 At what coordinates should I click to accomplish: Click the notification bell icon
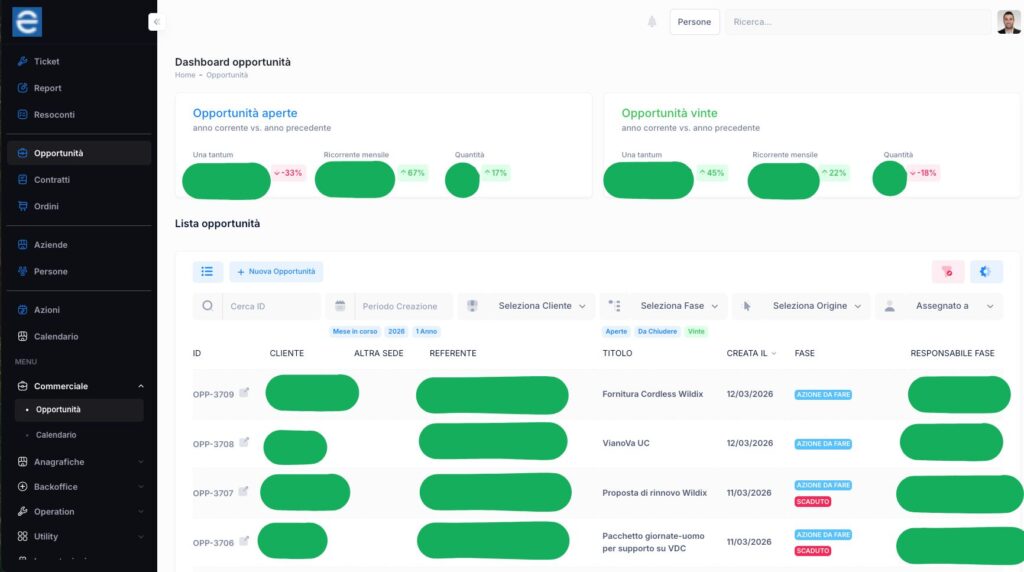[652, 22]
